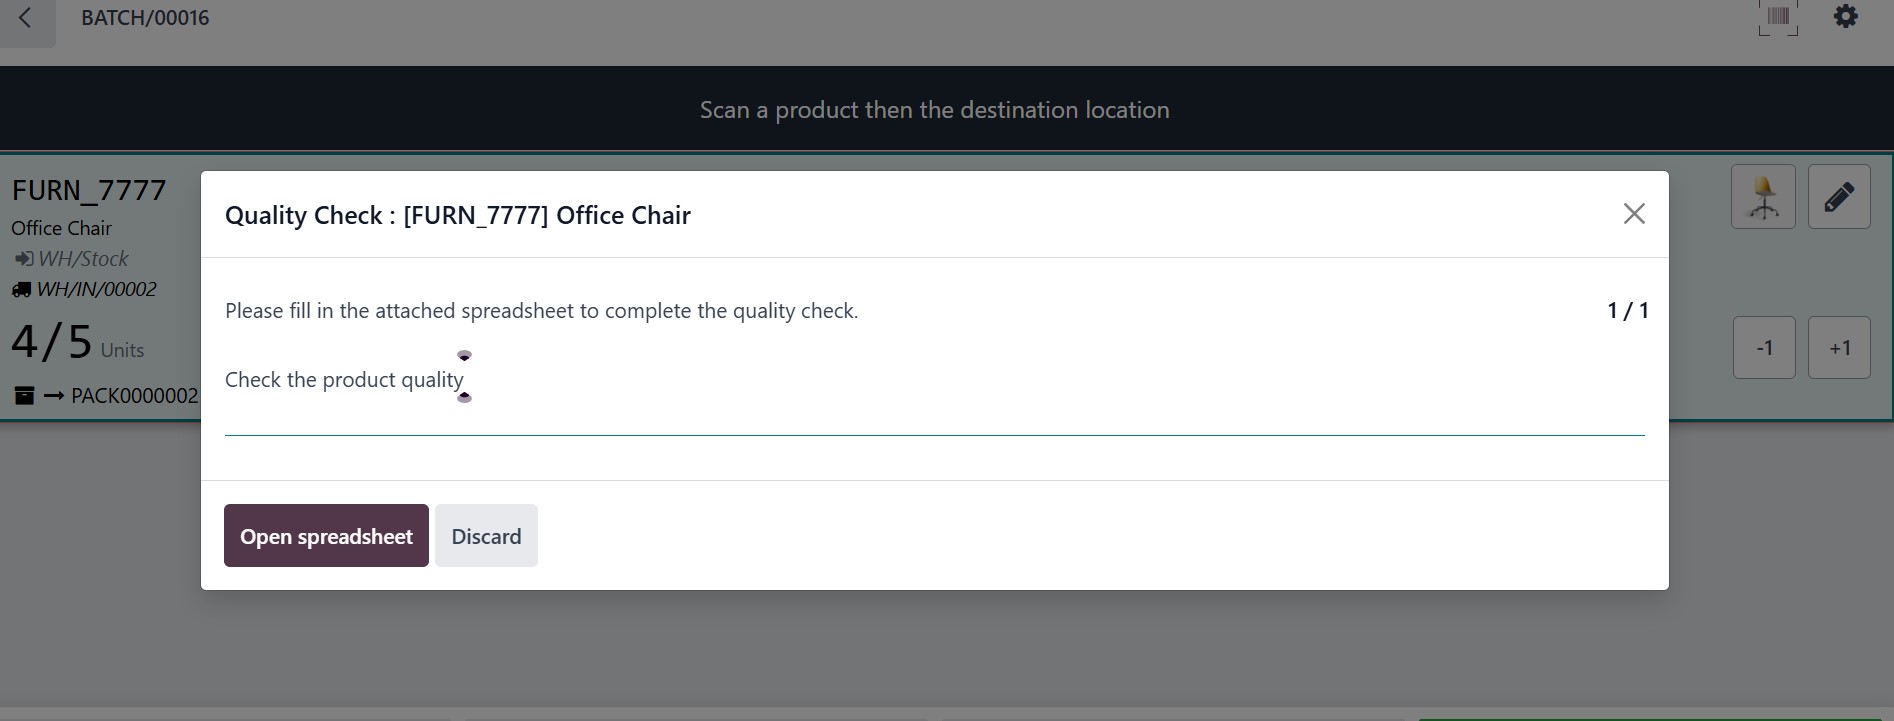Viewport: 1894px width, 721px height.
Task: Decrease quantity with the -1 button
Action: pos(1764,348)
